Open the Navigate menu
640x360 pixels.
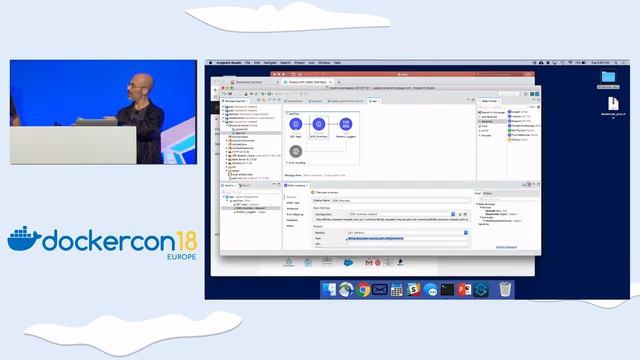click(269, 63)
